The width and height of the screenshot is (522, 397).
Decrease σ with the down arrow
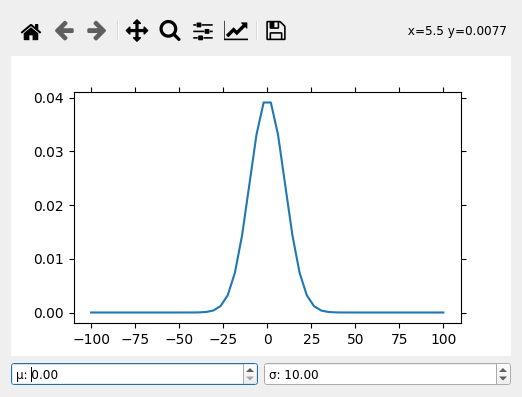(x=503, y=379)
